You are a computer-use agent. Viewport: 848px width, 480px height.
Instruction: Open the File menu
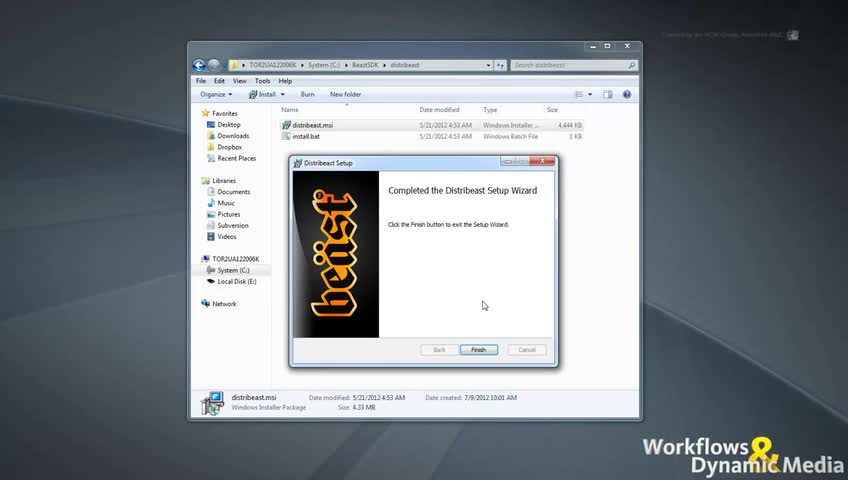click(x=201, y=81)
